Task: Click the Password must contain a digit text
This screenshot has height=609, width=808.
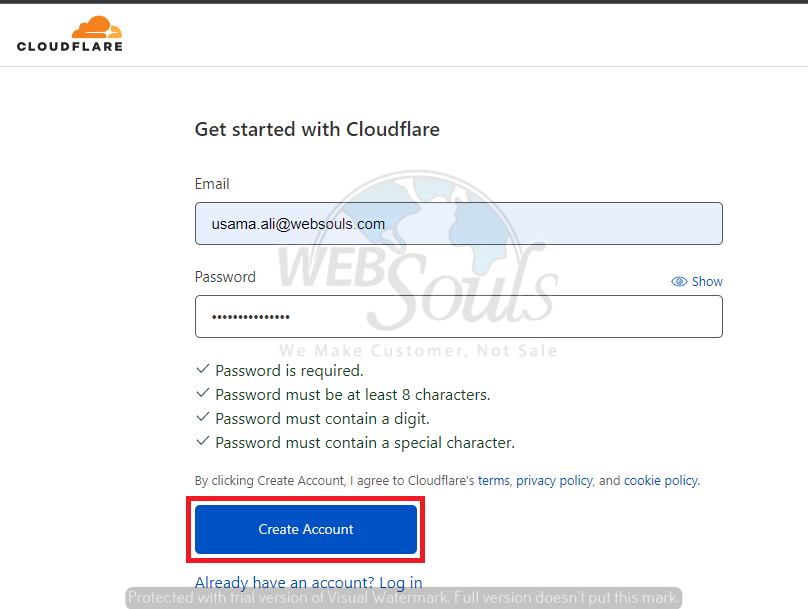Action: pyautogui.click(x=322, y=419)
